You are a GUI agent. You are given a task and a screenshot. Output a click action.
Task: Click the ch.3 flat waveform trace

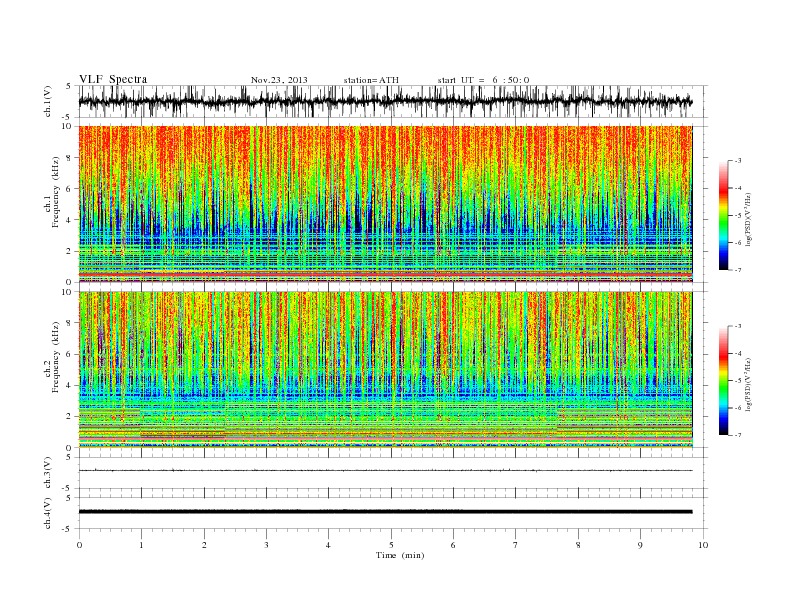[385, 471]
